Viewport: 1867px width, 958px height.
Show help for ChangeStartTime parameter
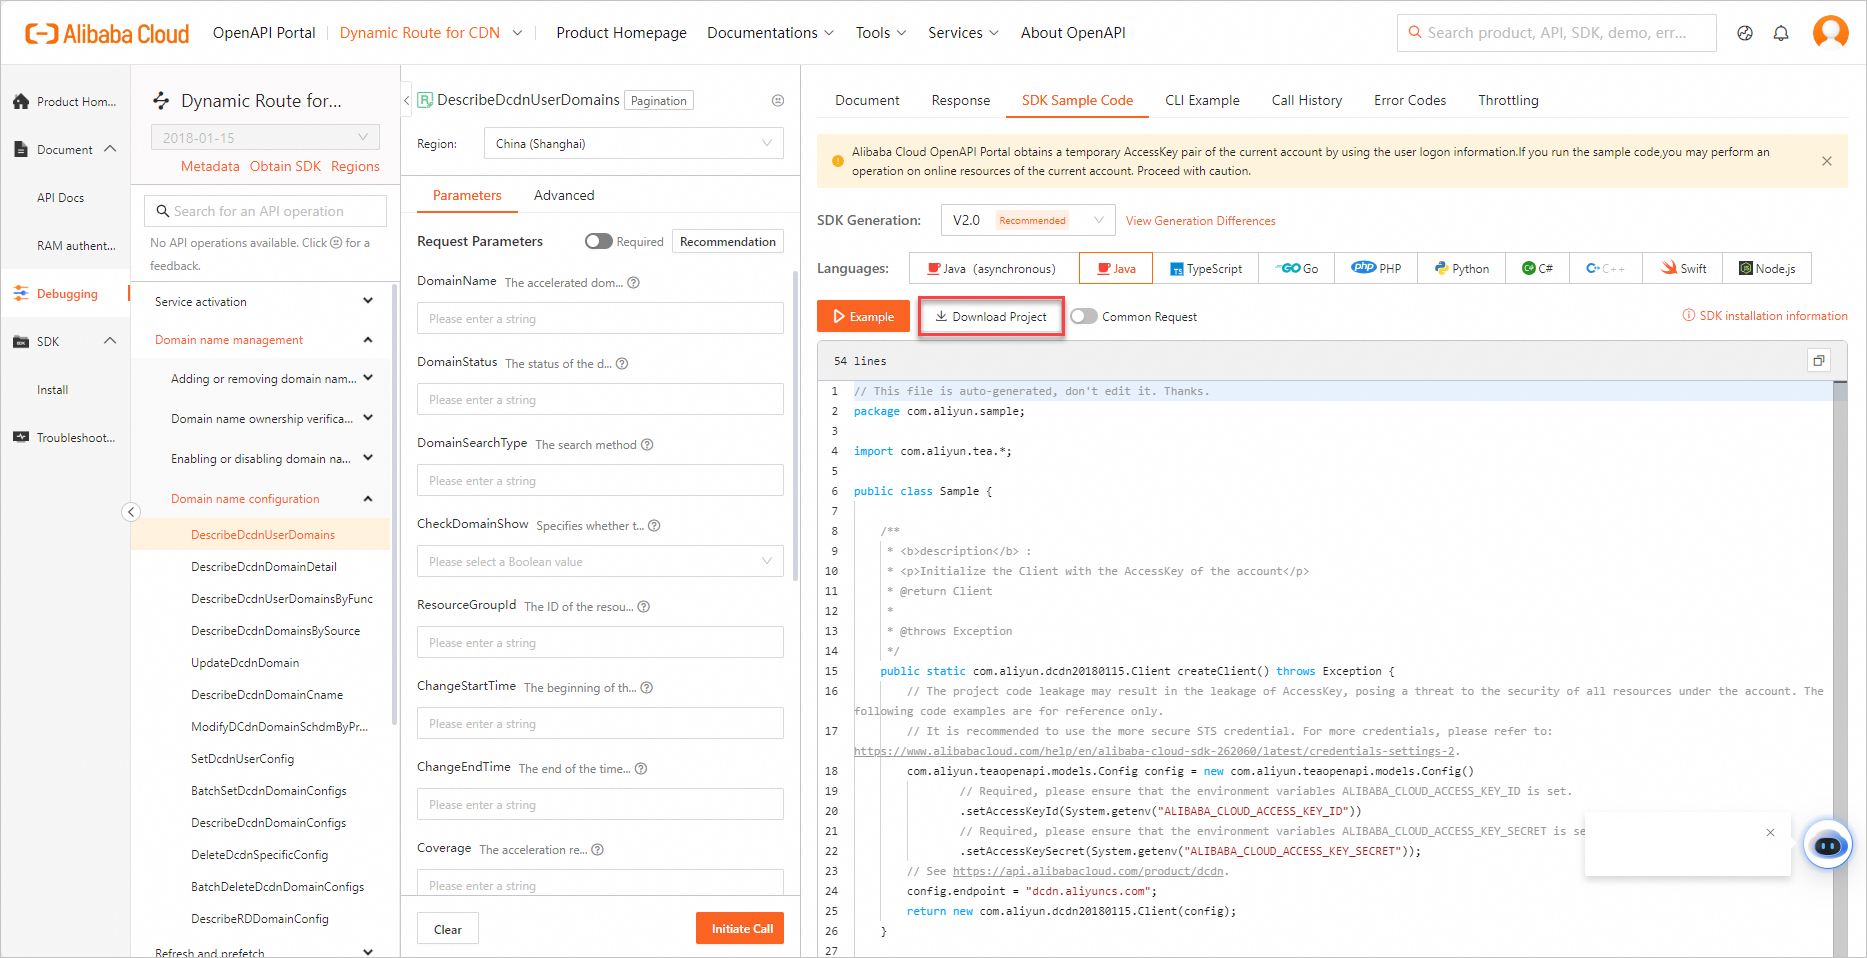(647, 688)
